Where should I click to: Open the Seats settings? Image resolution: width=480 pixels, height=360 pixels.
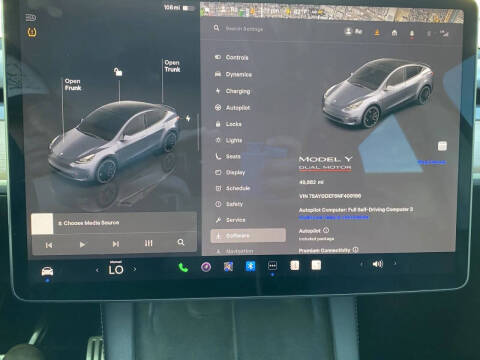click(228, 156)
